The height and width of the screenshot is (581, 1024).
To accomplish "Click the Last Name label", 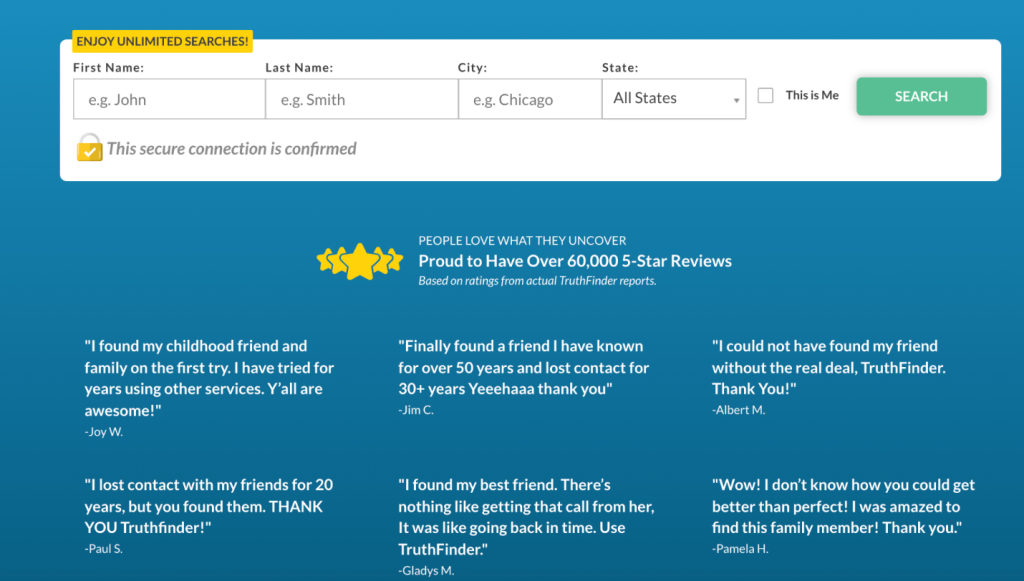I will (x=299, y=67).
